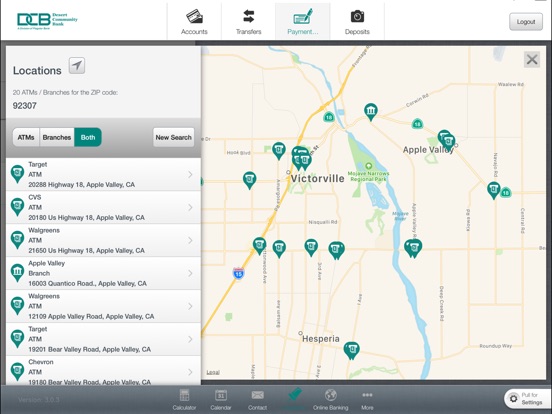This screenshot has height=414, width=552.
Task: Expand chevron for Walgreens 21650 Us Highway 18
Action: click(x=190, y=240)
